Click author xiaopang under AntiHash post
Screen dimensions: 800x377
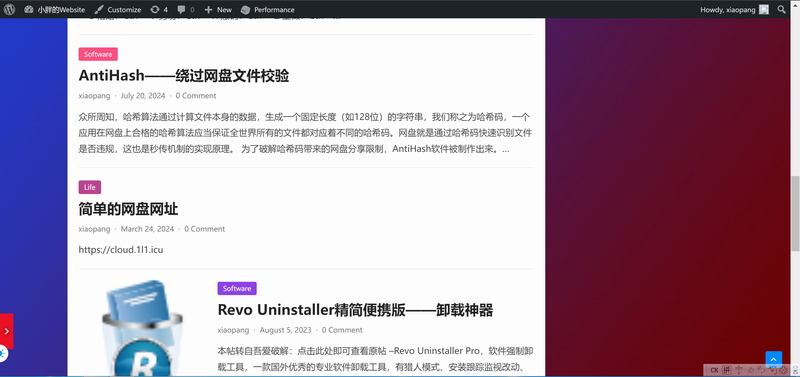tap(94, 95)
